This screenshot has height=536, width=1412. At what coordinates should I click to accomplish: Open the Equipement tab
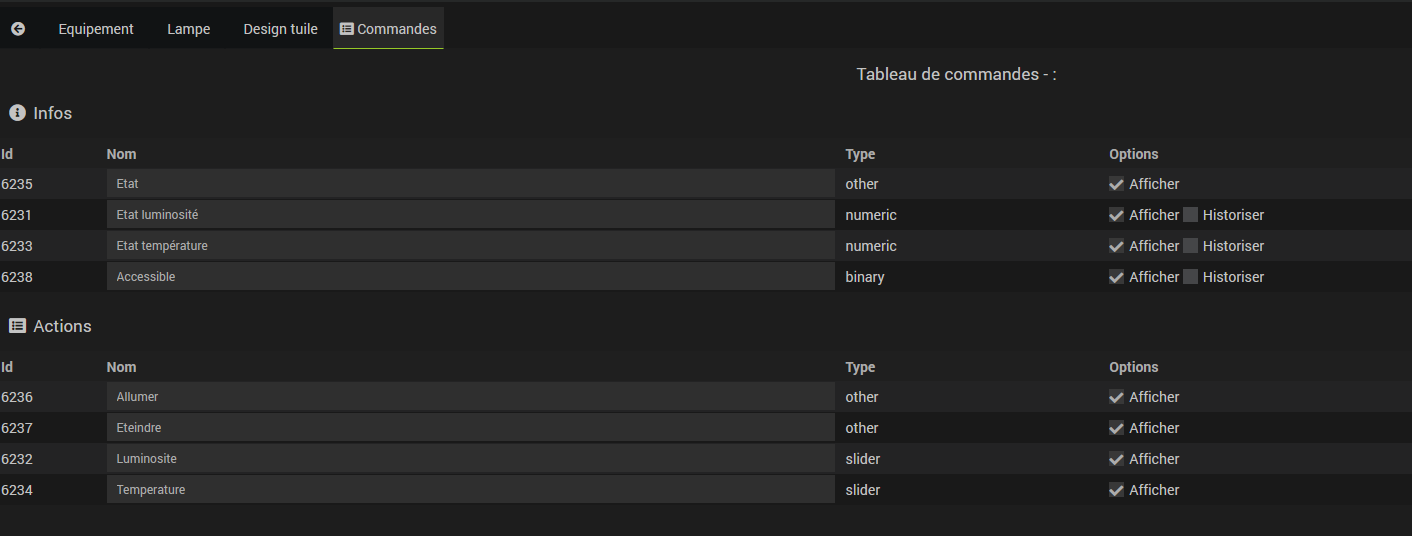click(x=96, y=29)
